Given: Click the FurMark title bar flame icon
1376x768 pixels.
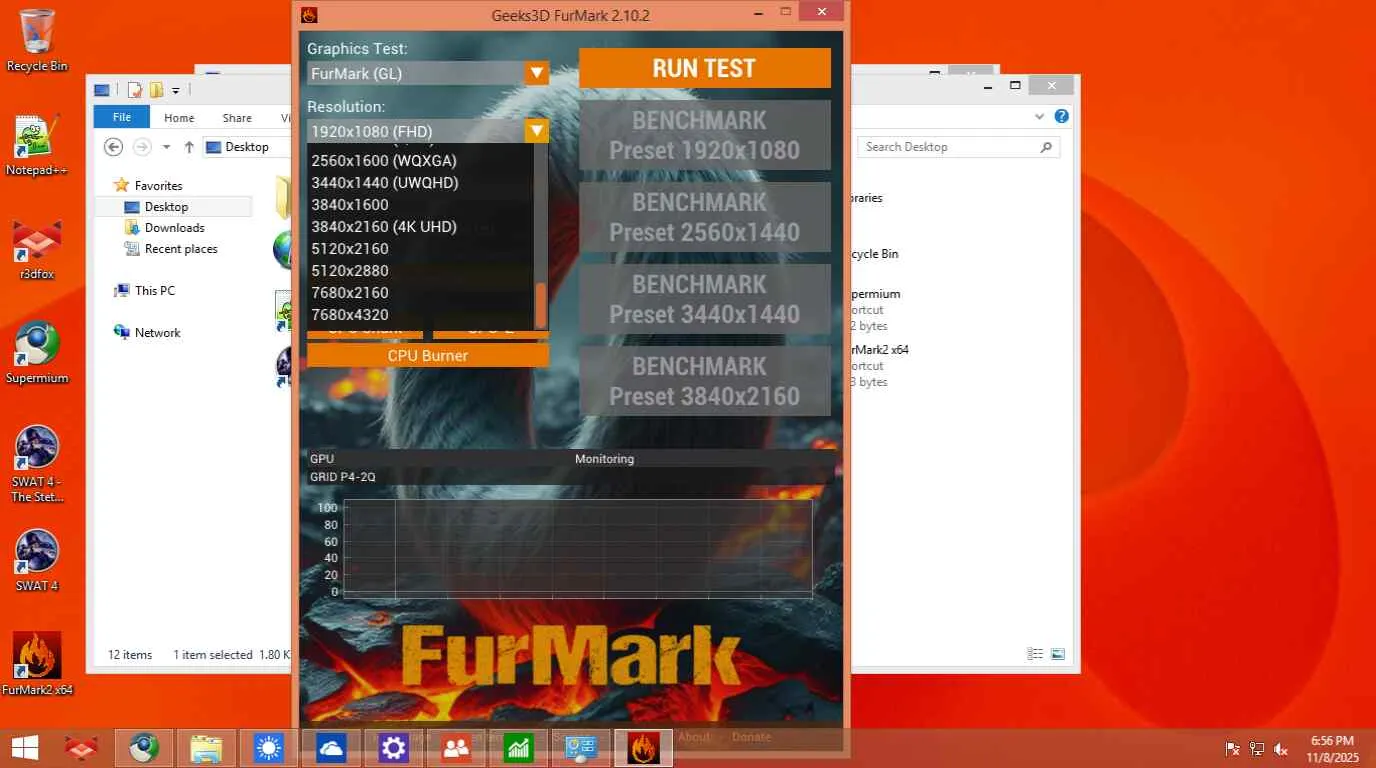Looking at the screenshot, I should pyautogui.click(x=309, y=14).
